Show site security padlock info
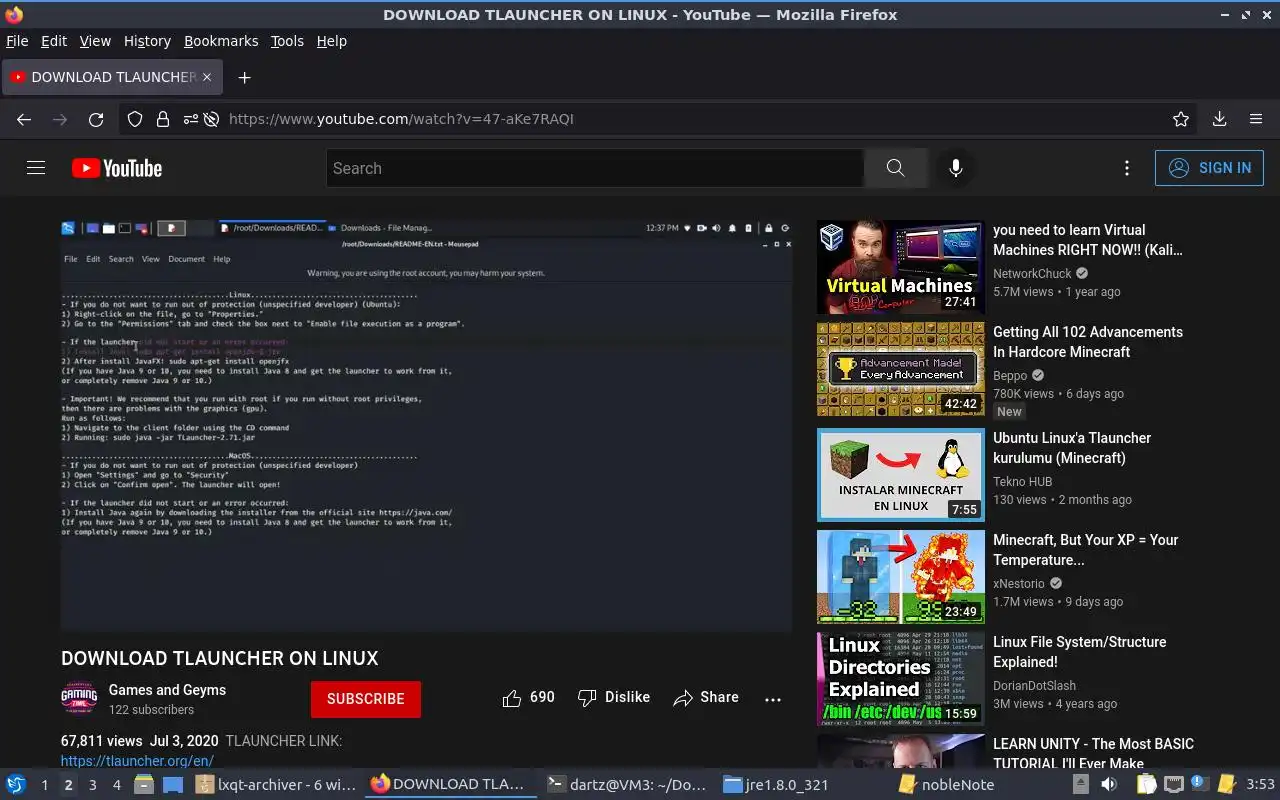Image resolution: width=1280 pixels, height=800 pixels. tap(163, 119)
